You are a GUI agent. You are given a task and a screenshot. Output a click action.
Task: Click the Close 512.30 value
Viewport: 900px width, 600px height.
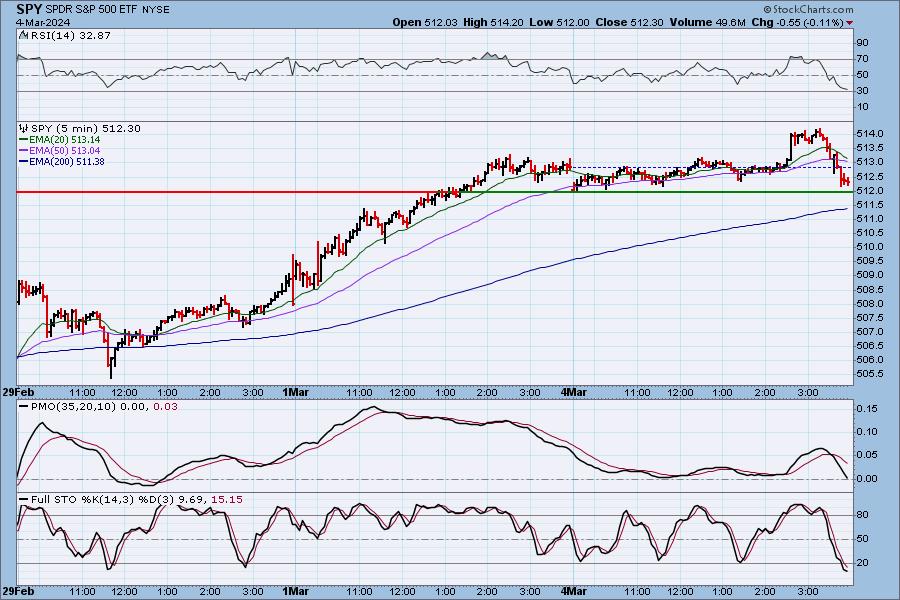tap(629, 22)
